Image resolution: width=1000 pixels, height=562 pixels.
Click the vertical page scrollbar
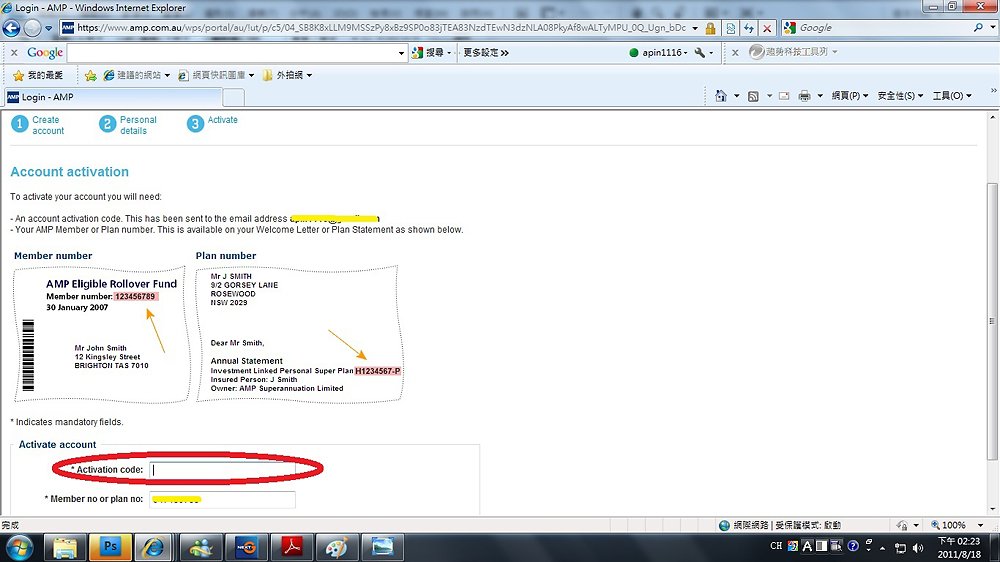[992, 320]
